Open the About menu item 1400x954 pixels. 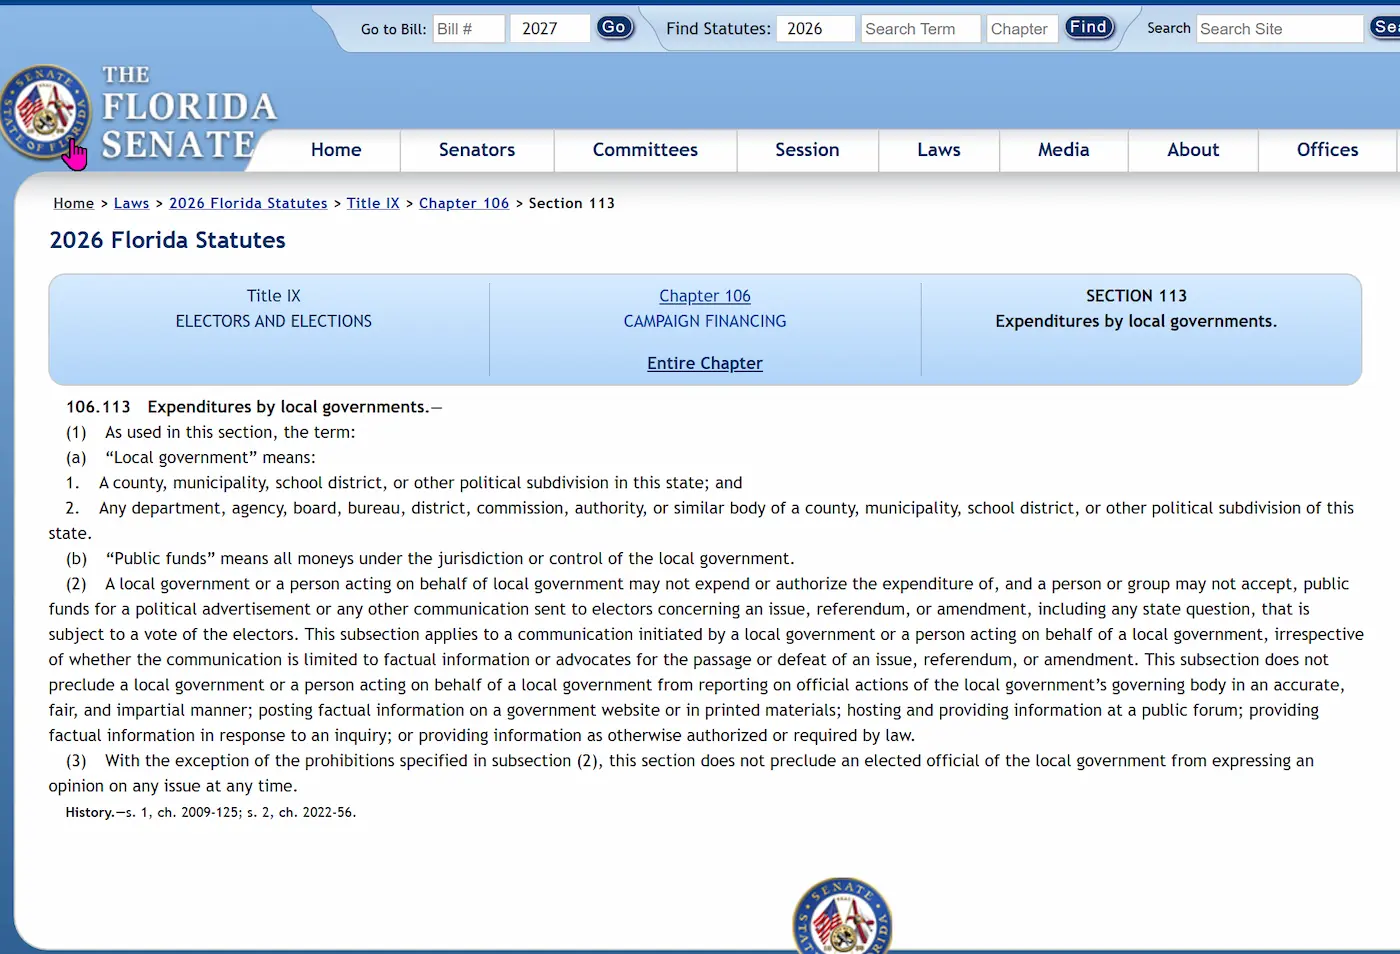pos(1193,150)
